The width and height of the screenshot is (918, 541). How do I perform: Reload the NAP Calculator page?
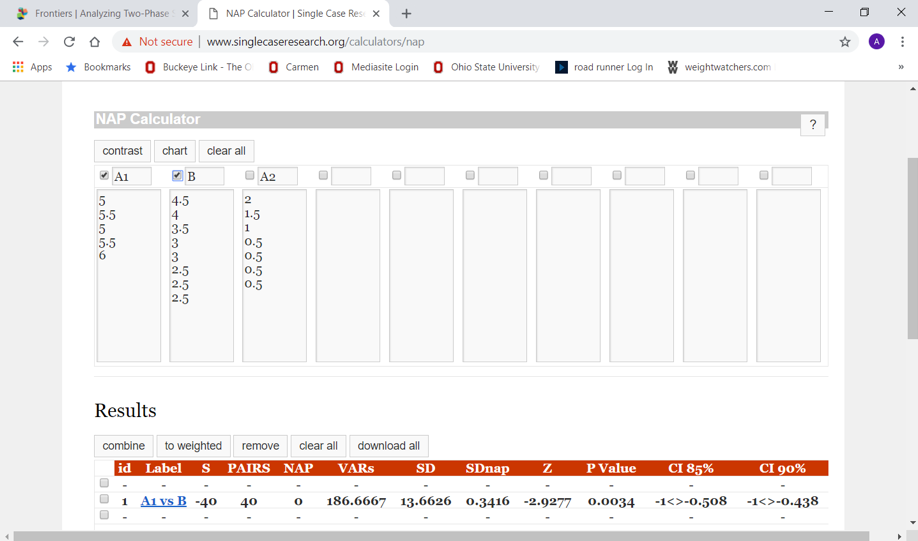69,42
